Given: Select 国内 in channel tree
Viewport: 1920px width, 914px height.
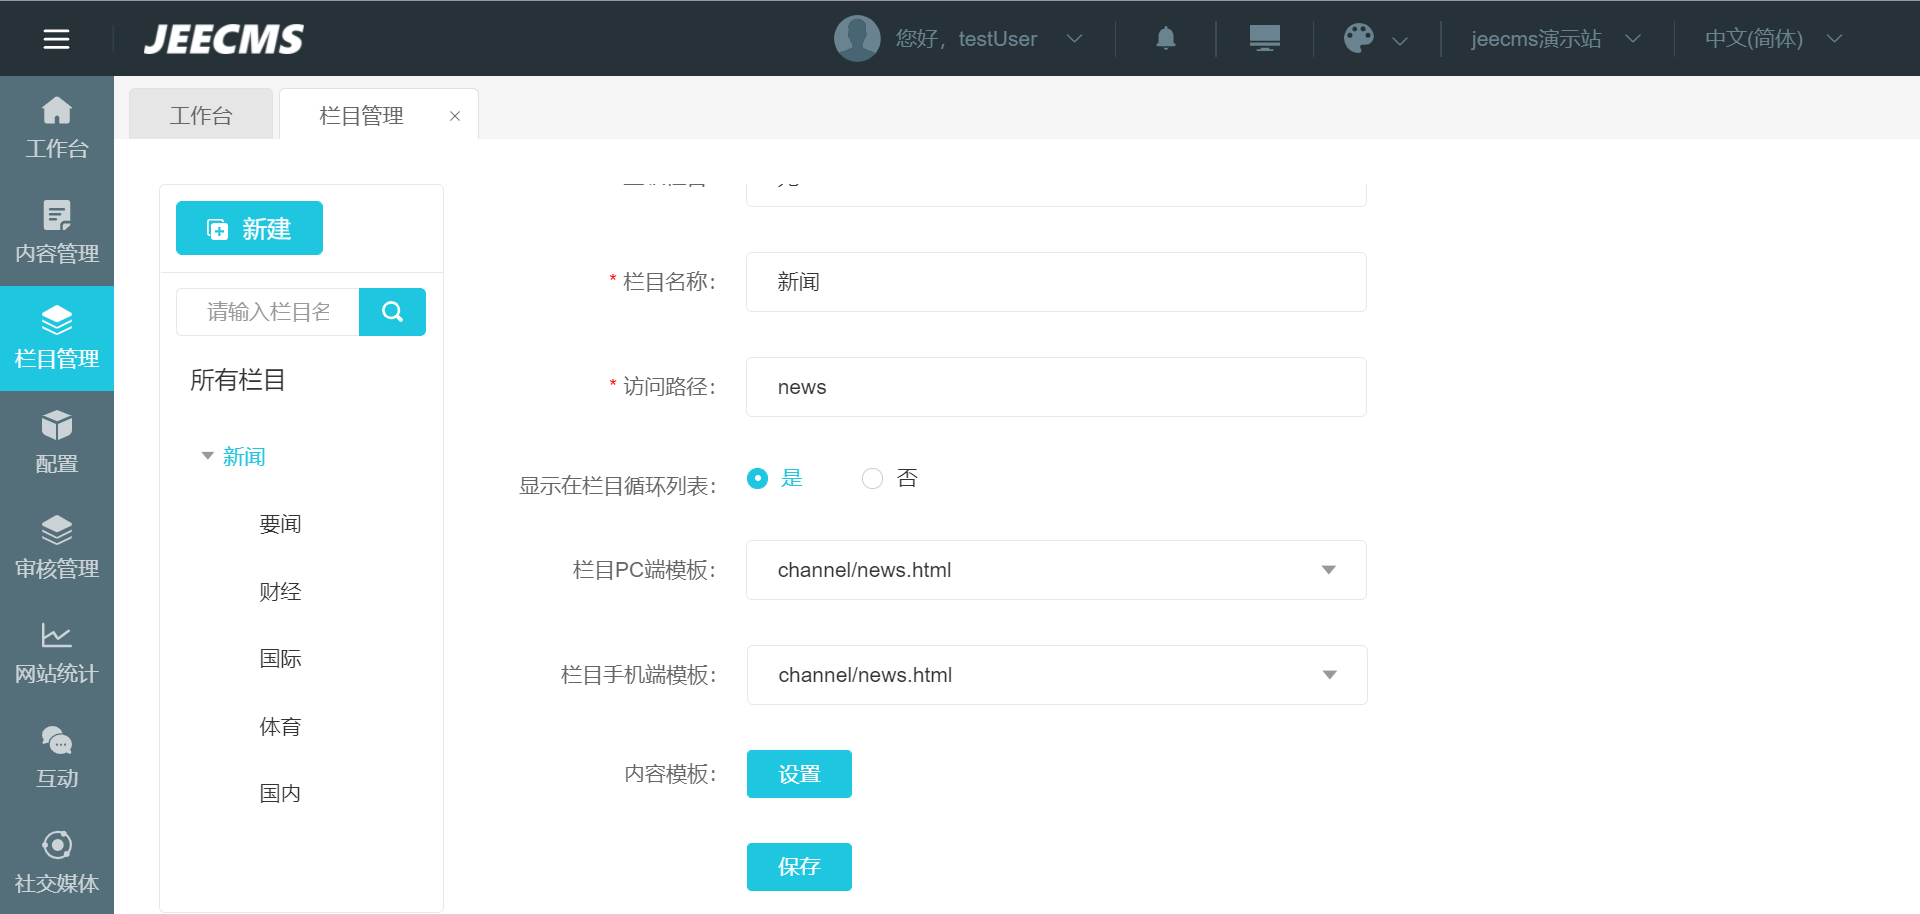Looking at the screenshot, I should [x=280, y=793].
